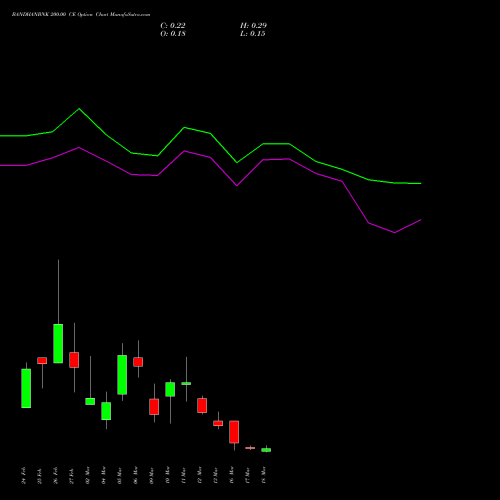
Task: Click the '09 Mar' date axis label
Action: [152, 475]
